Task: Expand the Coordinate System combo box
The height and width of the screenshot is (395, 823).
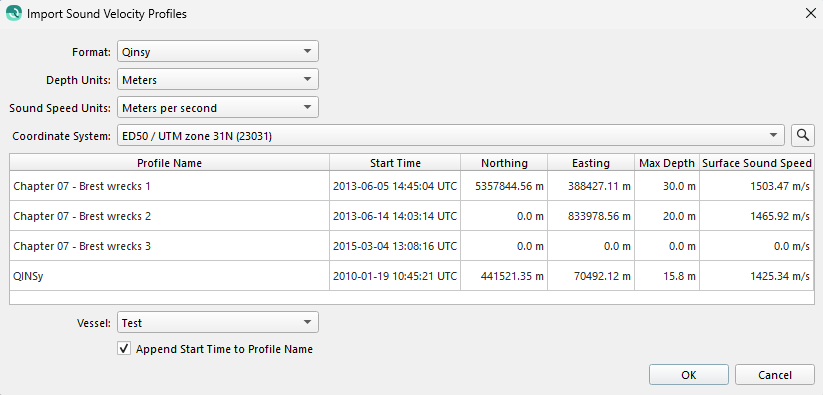Action: click(451, 135)
